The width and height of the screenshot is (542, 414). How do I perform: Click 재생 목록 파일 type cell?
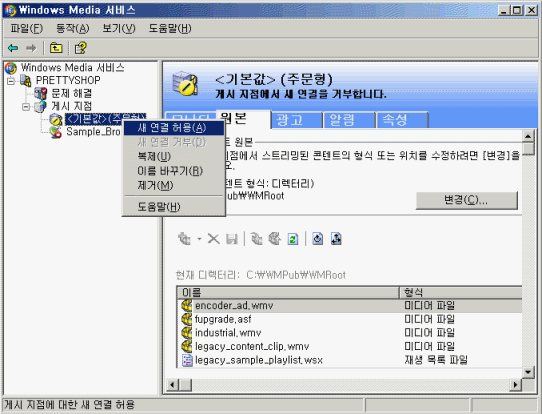436,360
